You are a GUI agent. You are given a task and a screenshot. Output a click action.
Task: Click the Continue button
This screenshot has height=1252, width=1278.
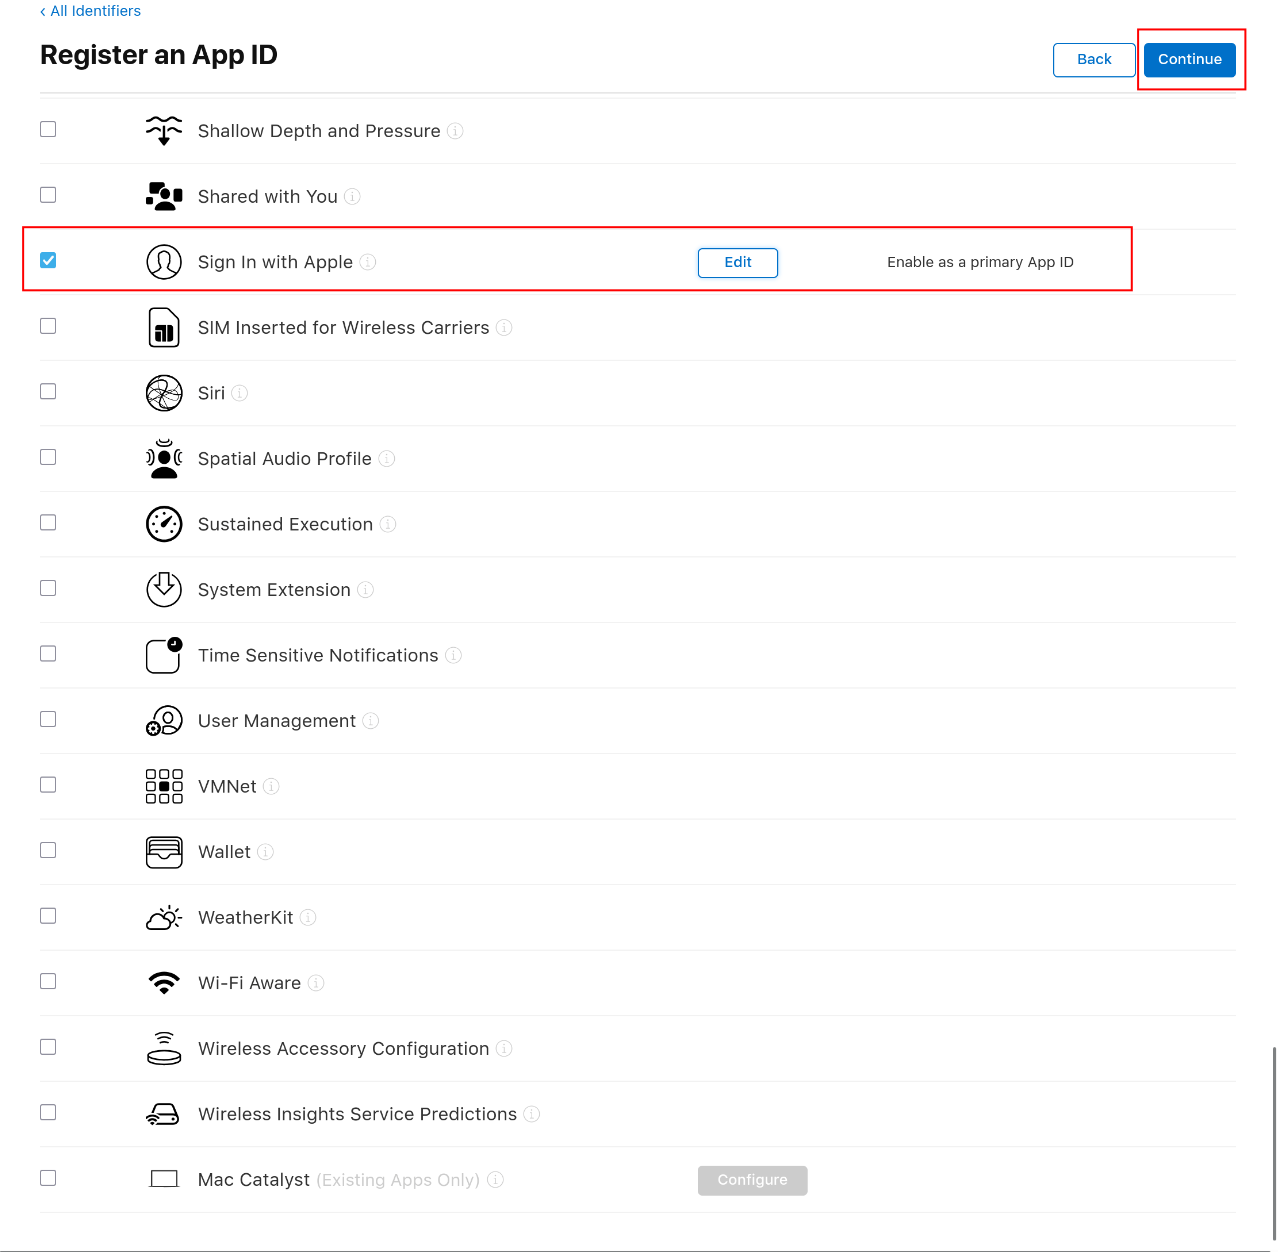click(1189, 59)
